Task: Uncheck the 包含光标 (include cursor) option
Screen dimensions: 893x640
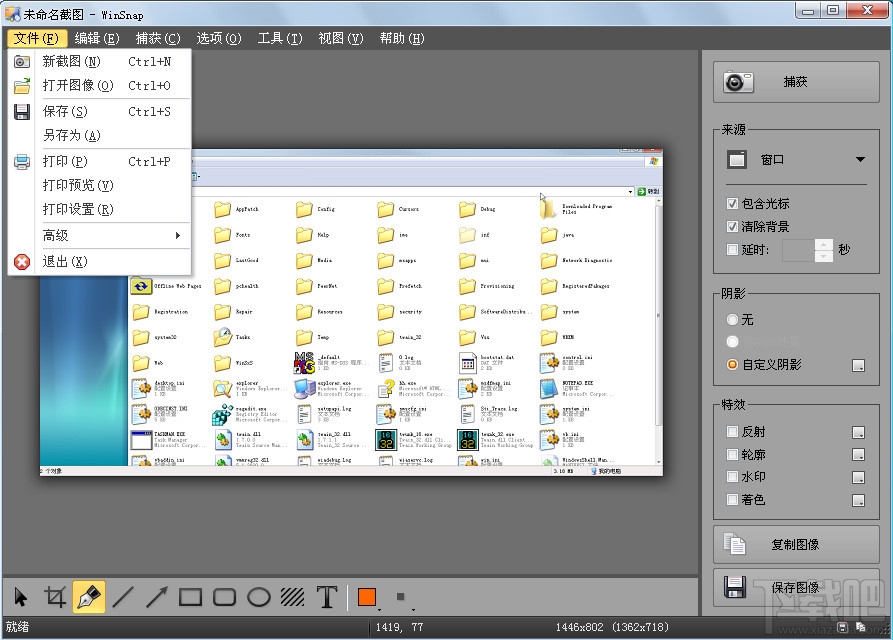Action: (734, 203)
